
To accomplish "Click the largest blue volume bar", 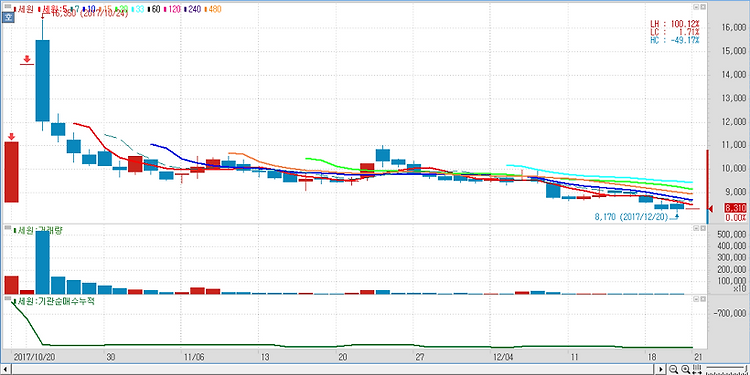I will 43,263.
